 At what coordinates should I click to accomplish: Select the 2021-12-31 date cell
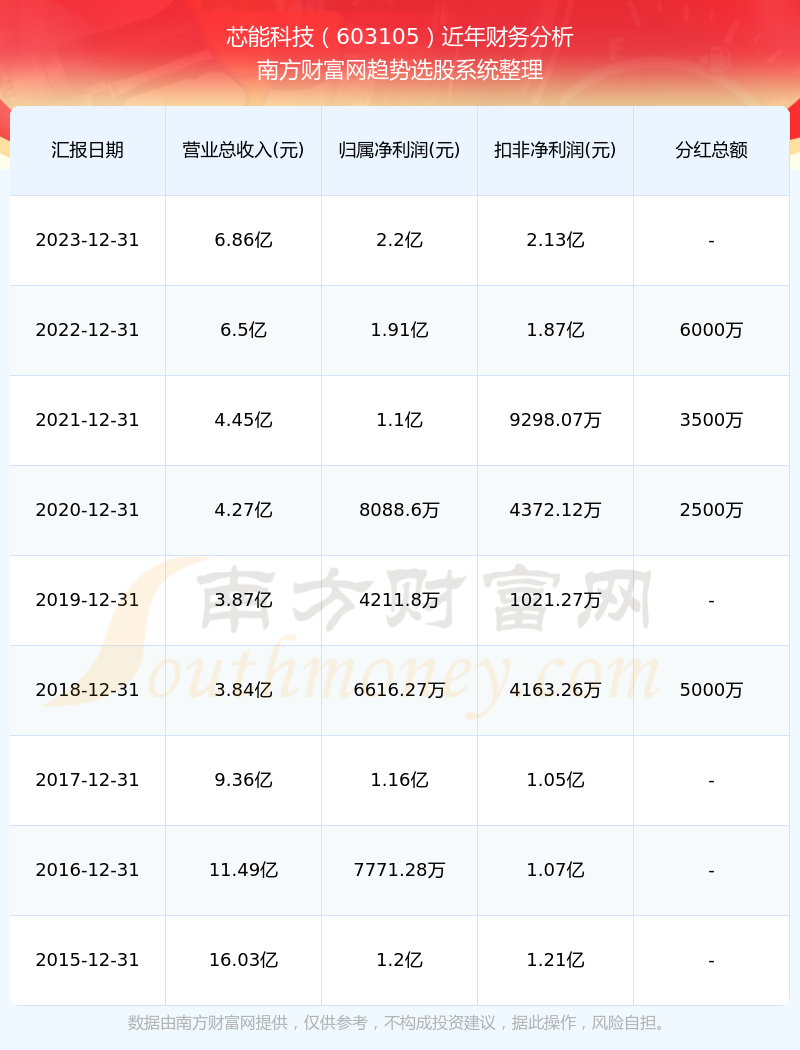coord(87,420)
